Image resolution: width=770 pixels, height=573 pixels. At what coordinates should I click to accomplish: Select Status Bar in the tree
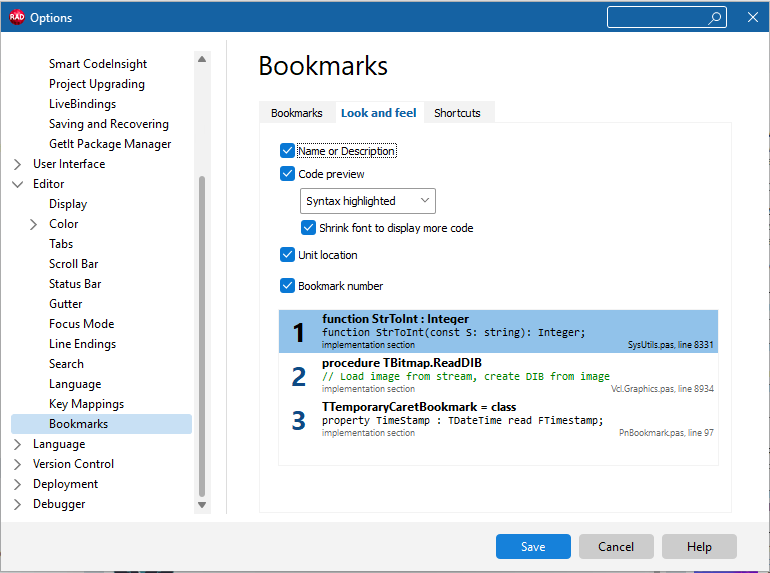point(75,284)
